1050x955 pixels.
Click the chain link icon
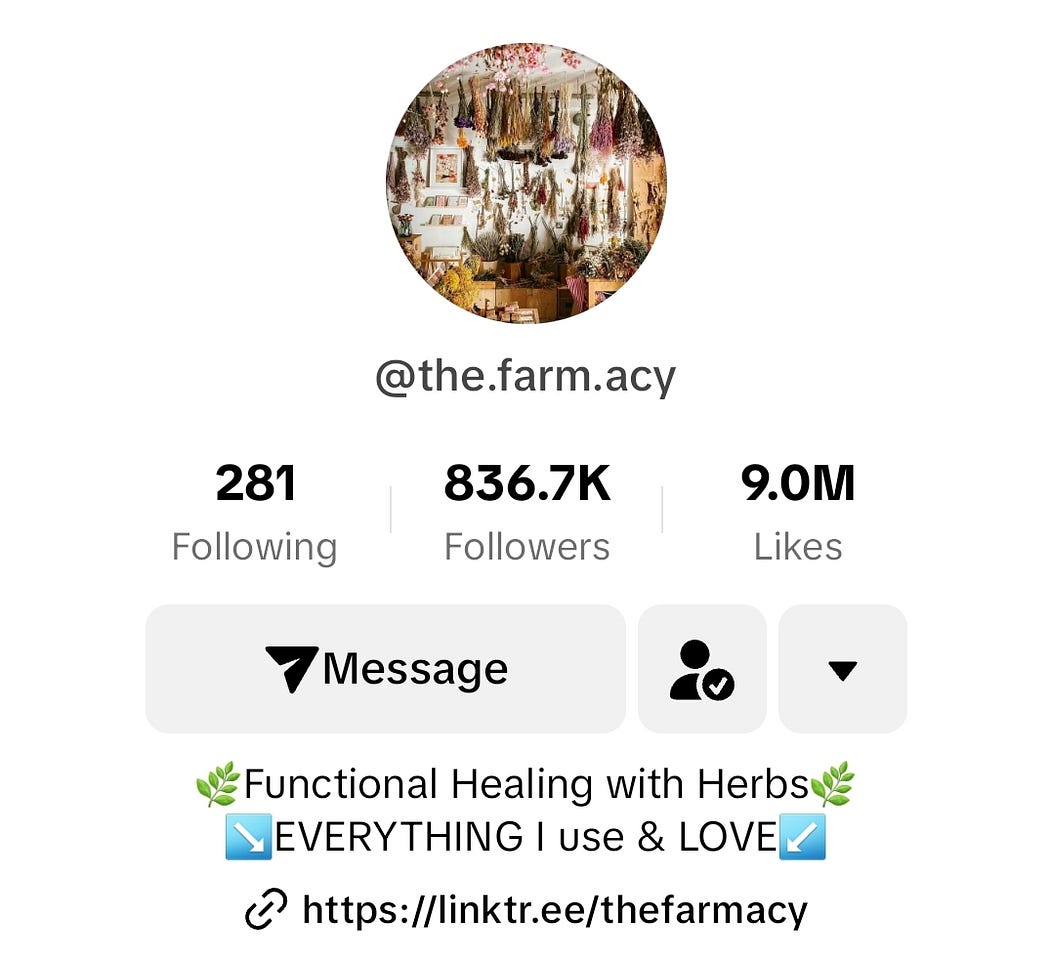click(x=266, y=909)
